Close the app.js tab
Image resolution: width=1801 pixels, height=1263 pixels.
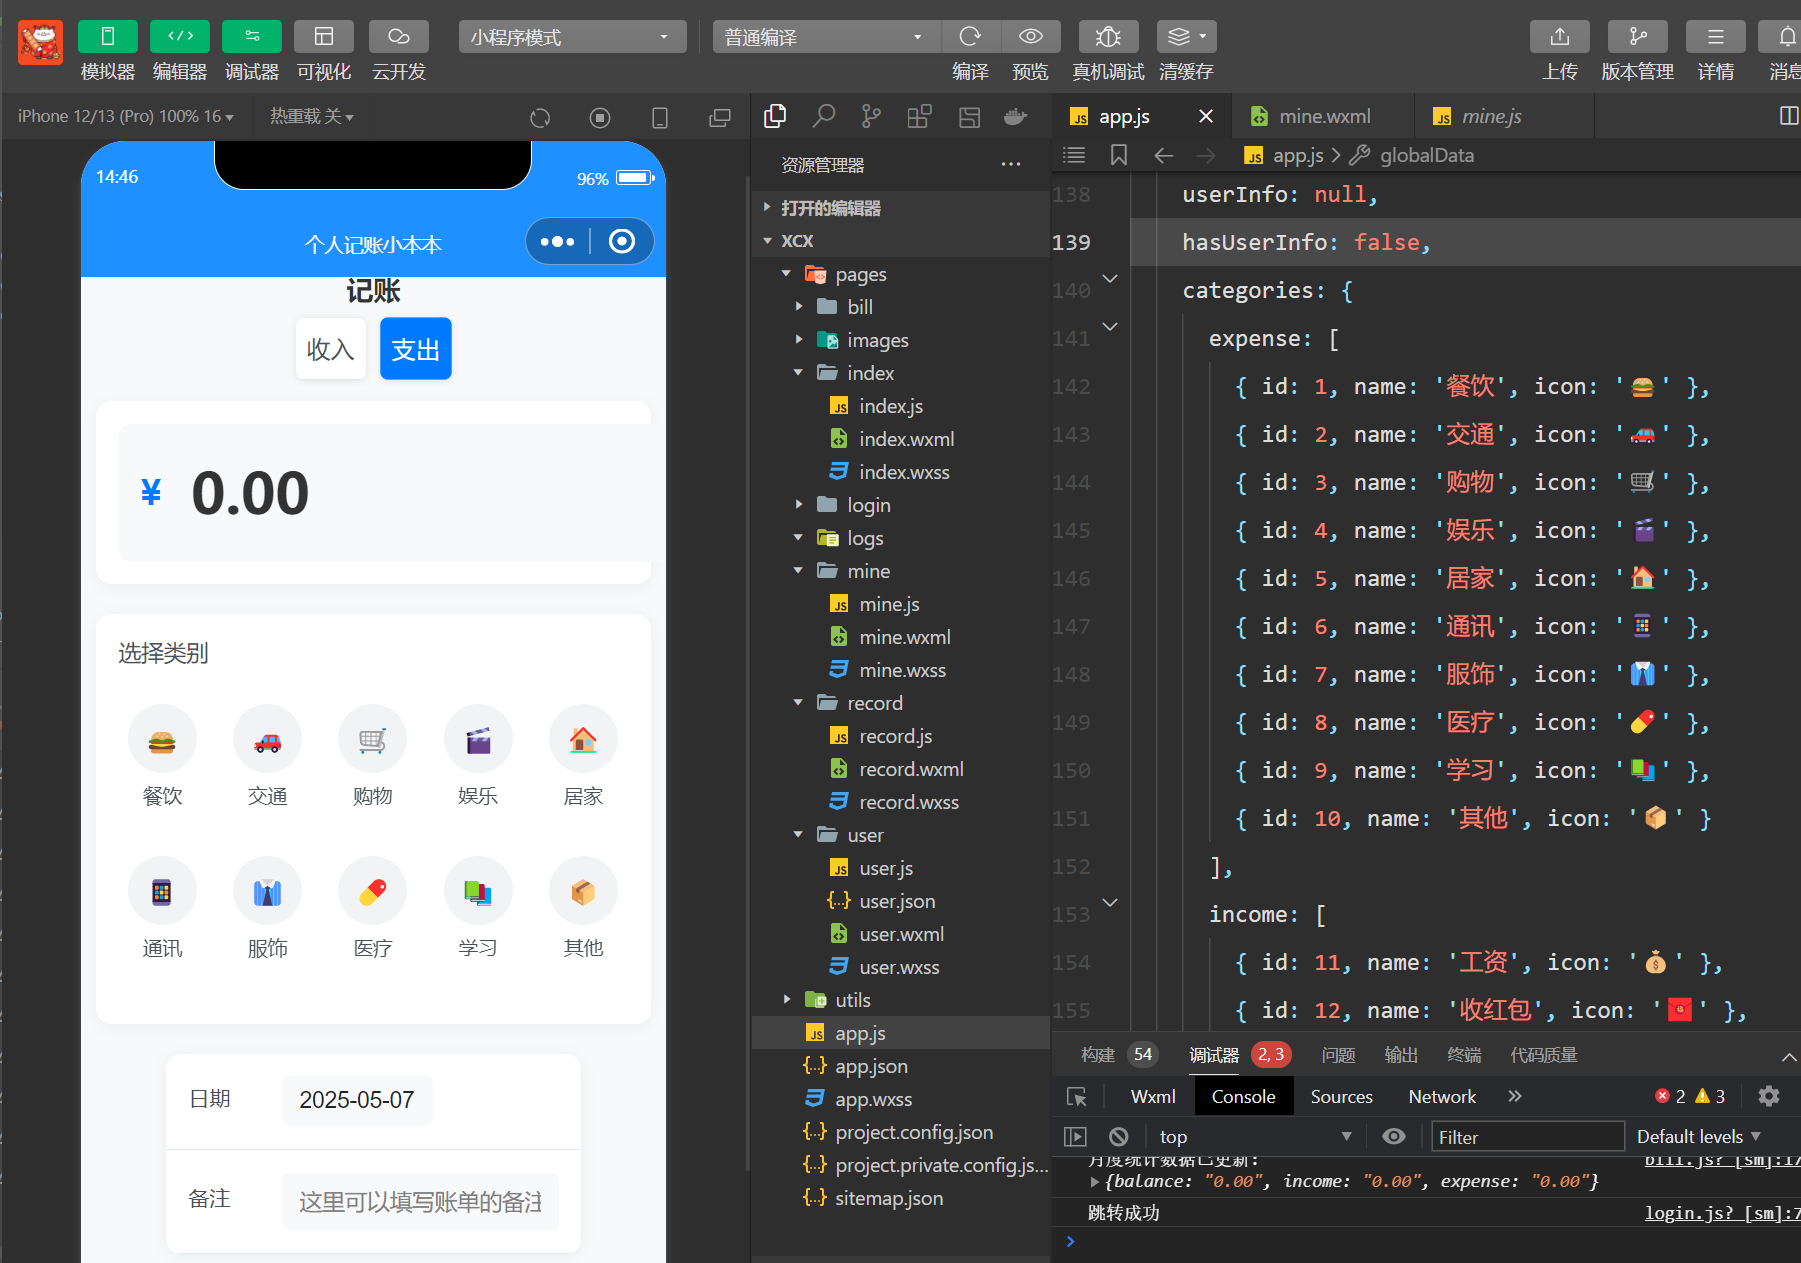[1206, 117]
